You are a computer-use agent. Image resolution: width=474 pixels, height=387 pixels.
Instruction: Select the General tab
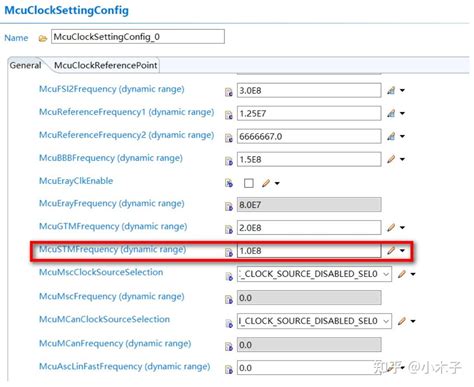click(x=25, y=65)
